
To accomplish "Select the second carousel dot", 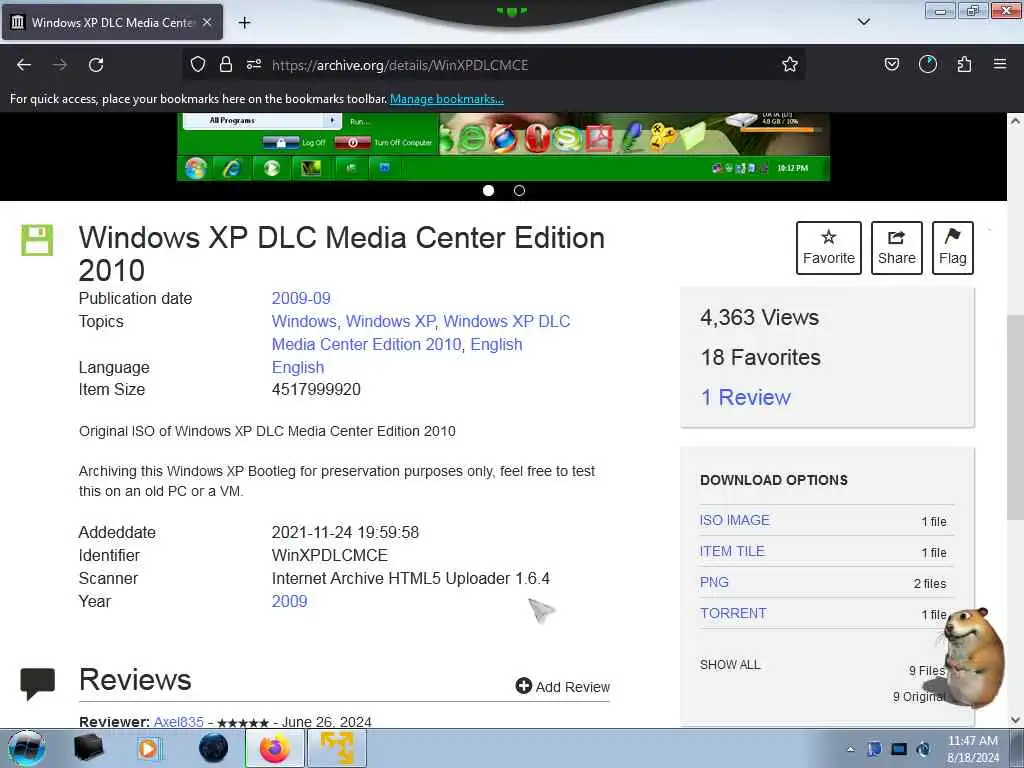I will (x=519, y=191).
